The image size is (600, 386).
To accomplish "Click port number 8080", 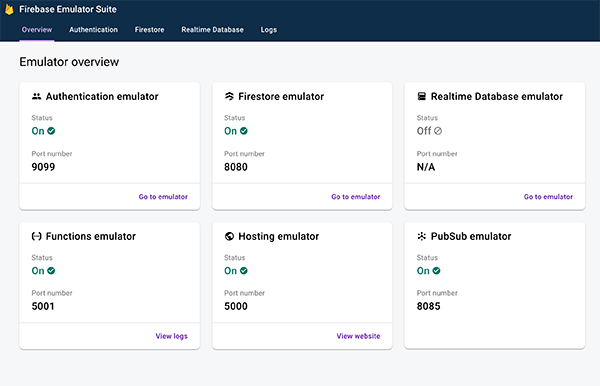I will click(236, 167).
